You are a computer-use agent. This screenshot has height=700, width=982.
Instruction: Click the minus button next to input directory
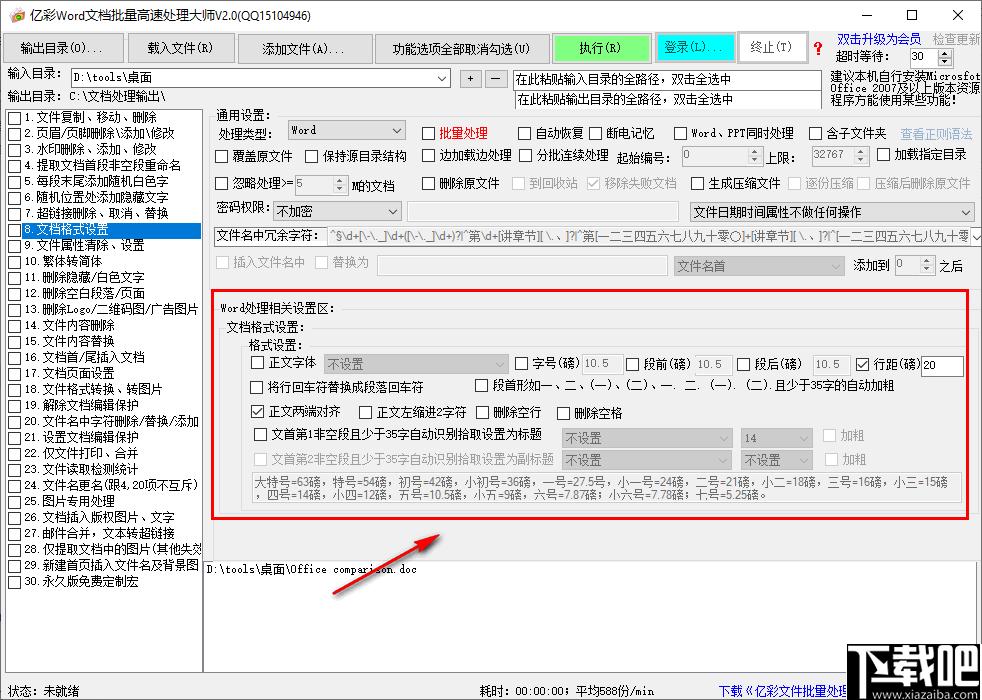point(495,79)
